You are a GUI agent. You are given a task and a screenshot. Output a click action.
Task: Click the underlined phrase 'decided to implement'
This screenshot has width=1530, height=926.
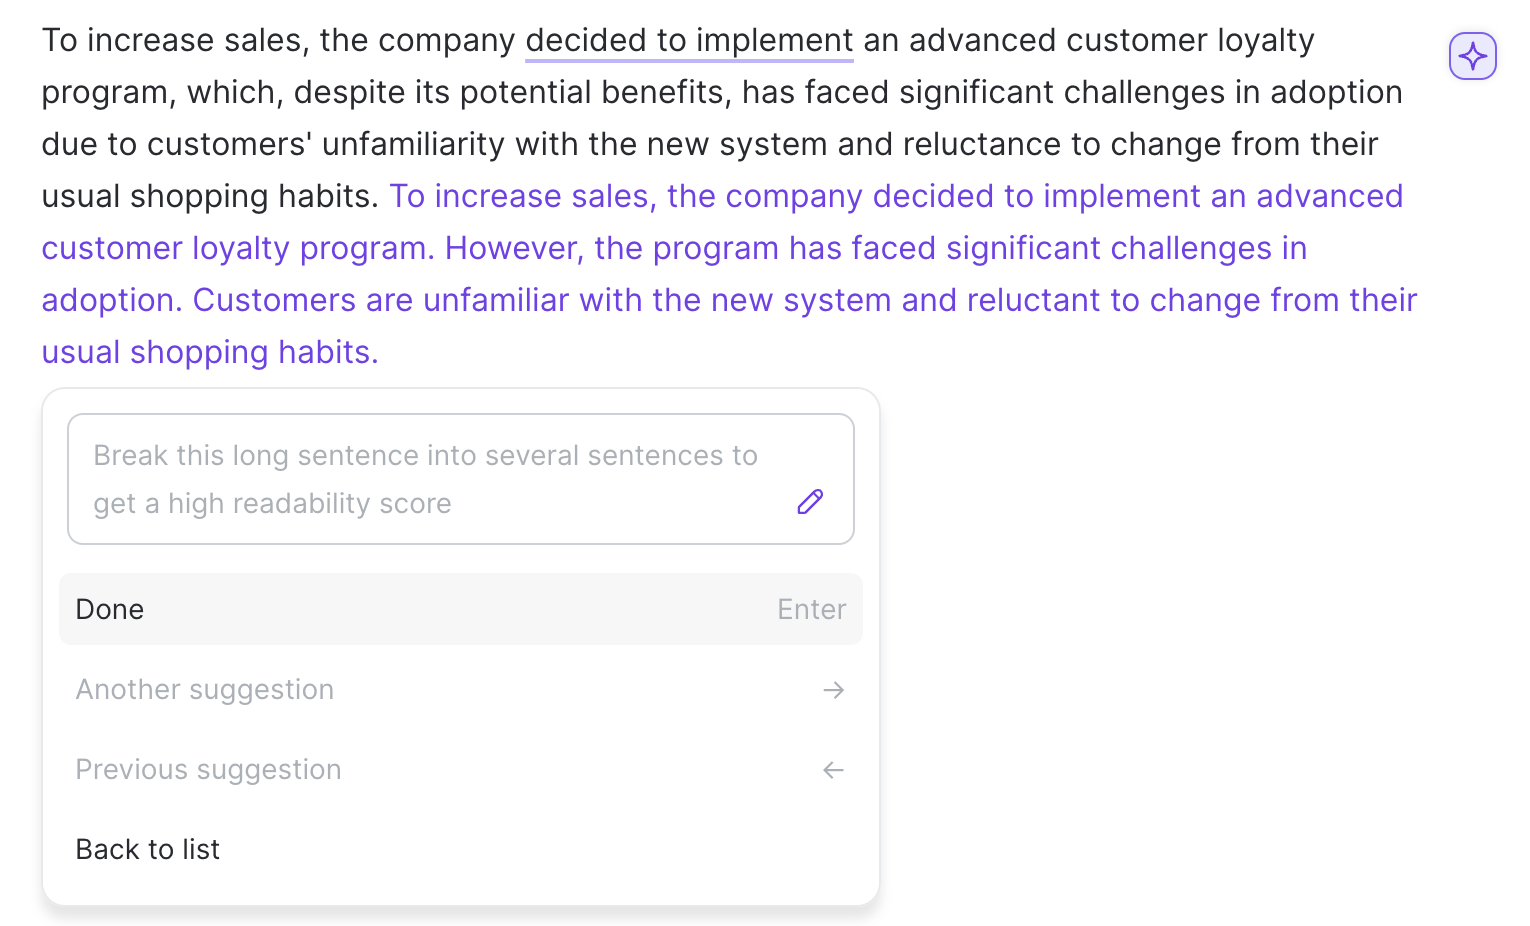point(689,41)
